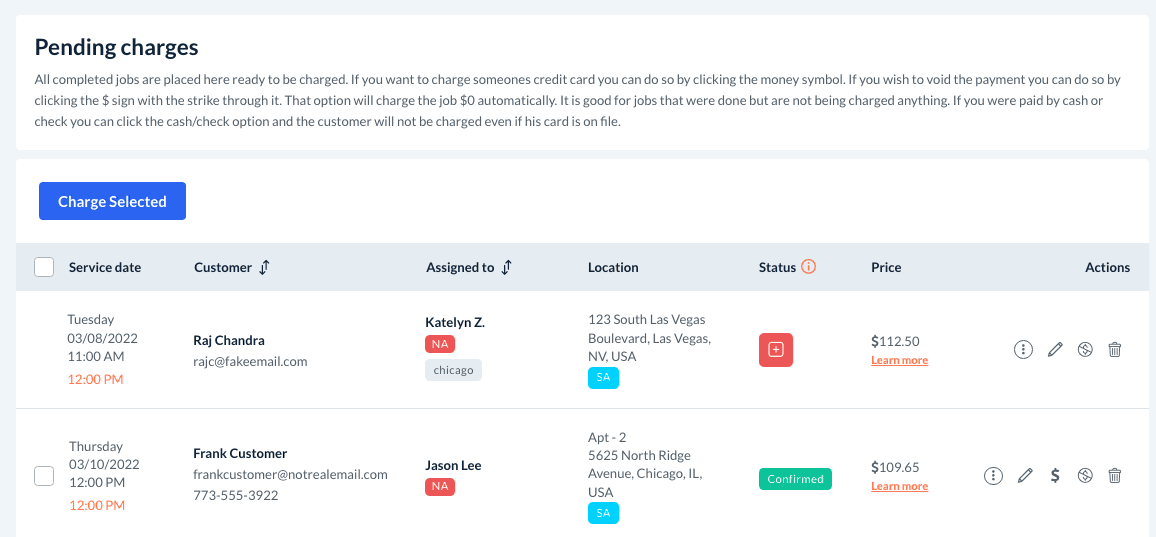Click the Status info icon
1156x537 pixels.
(x=810, y=267)
